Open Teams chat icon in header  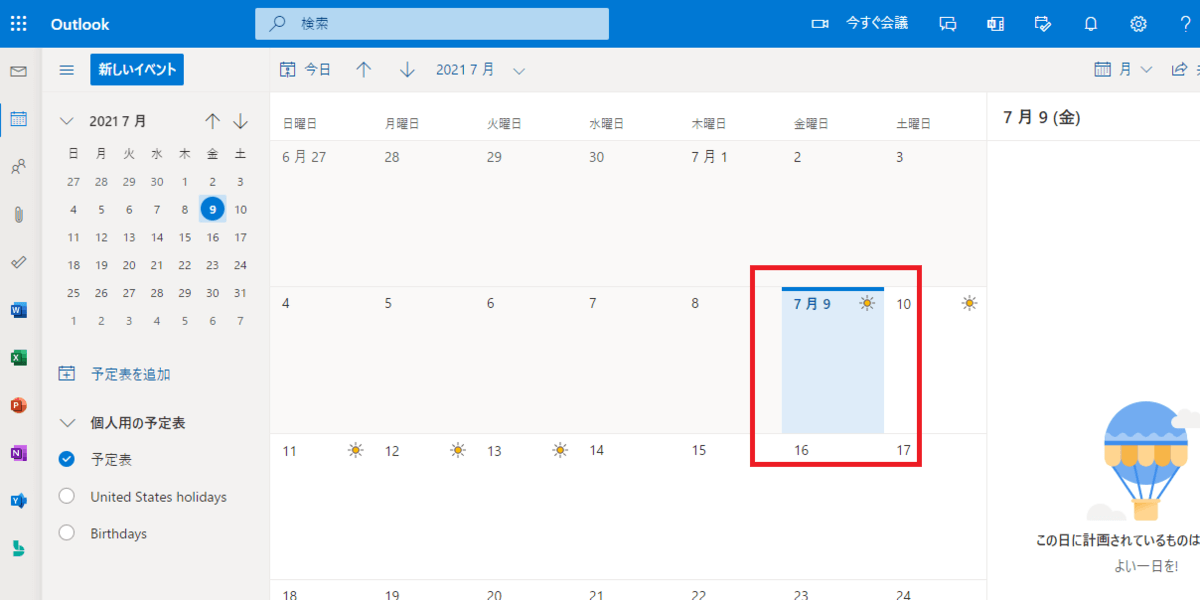tap(948, 24)
